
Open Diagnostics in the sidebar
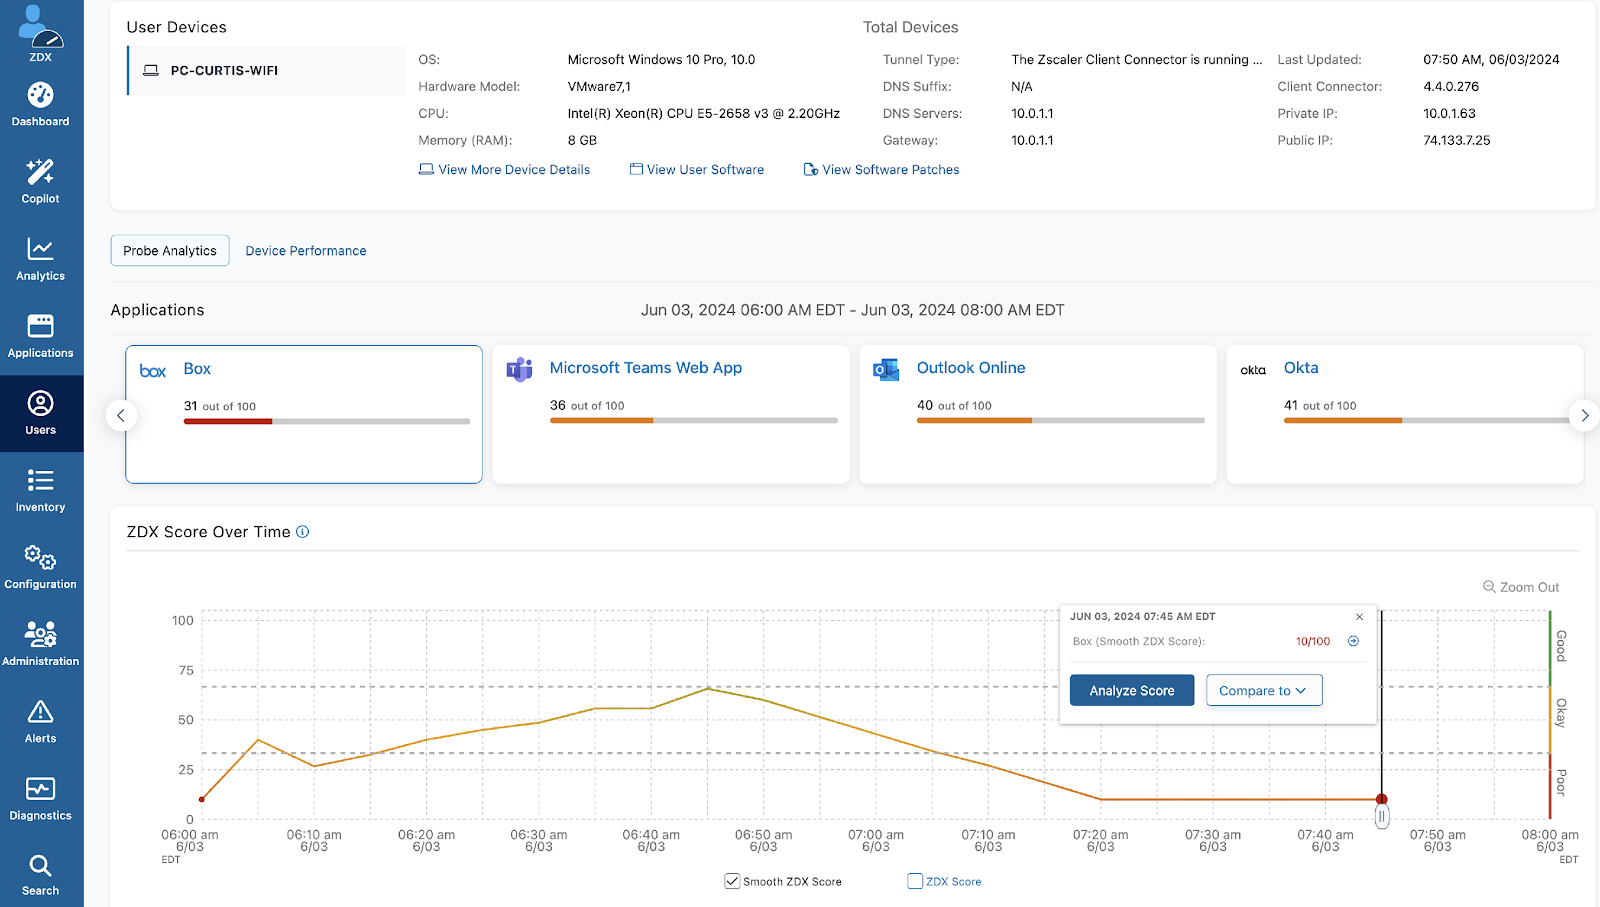point(40,799)
